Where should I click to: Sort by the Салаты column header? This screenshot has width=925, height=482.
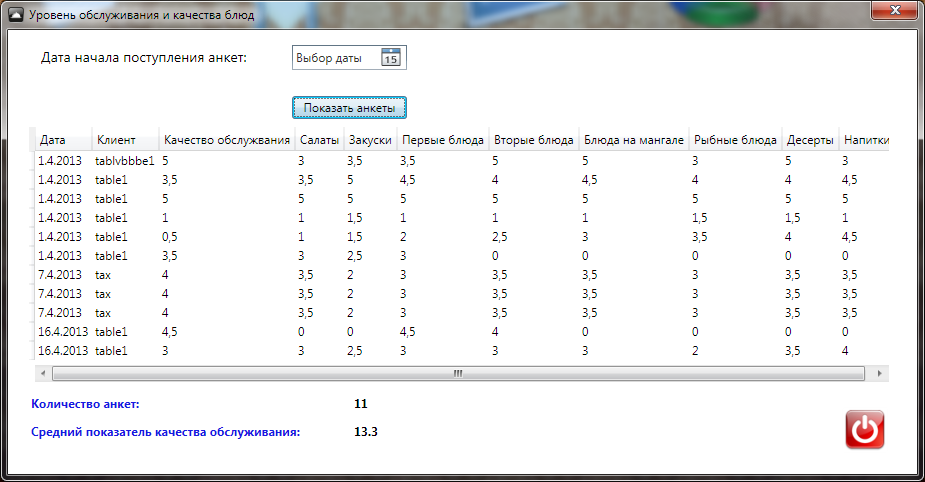(x=319, y=140)
